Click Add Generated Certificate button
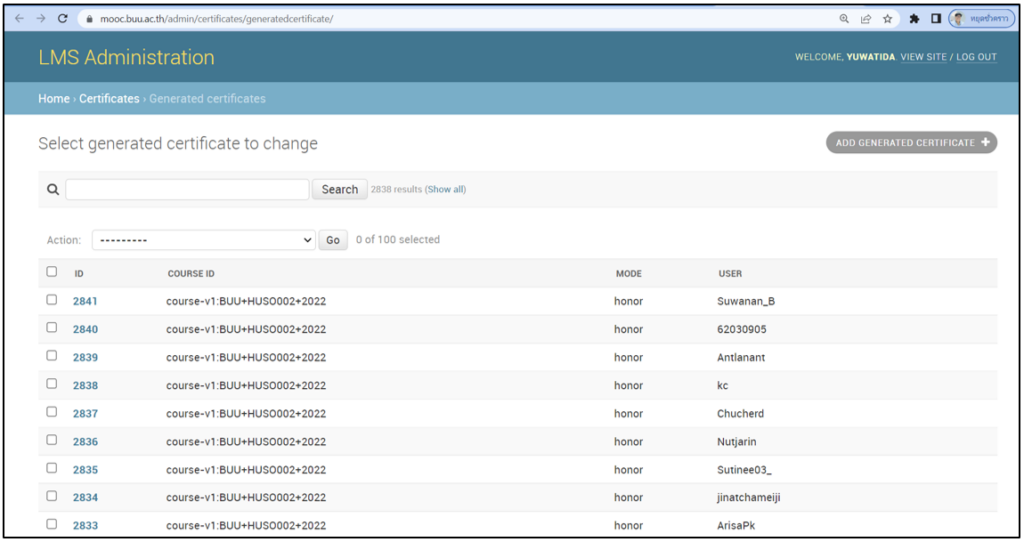Viewport: 1024px width, 542px height. pyautogui.click(x=911, y=143)
